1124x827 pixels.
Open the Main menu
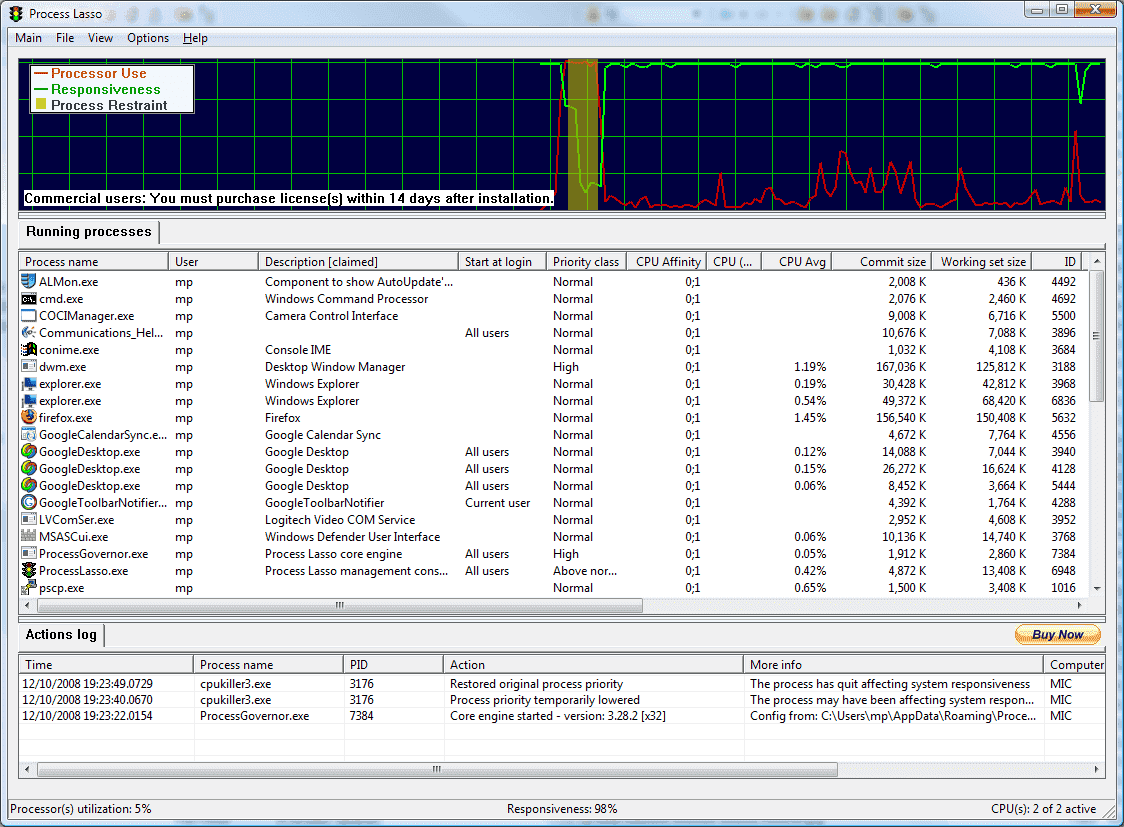point(28,38)
